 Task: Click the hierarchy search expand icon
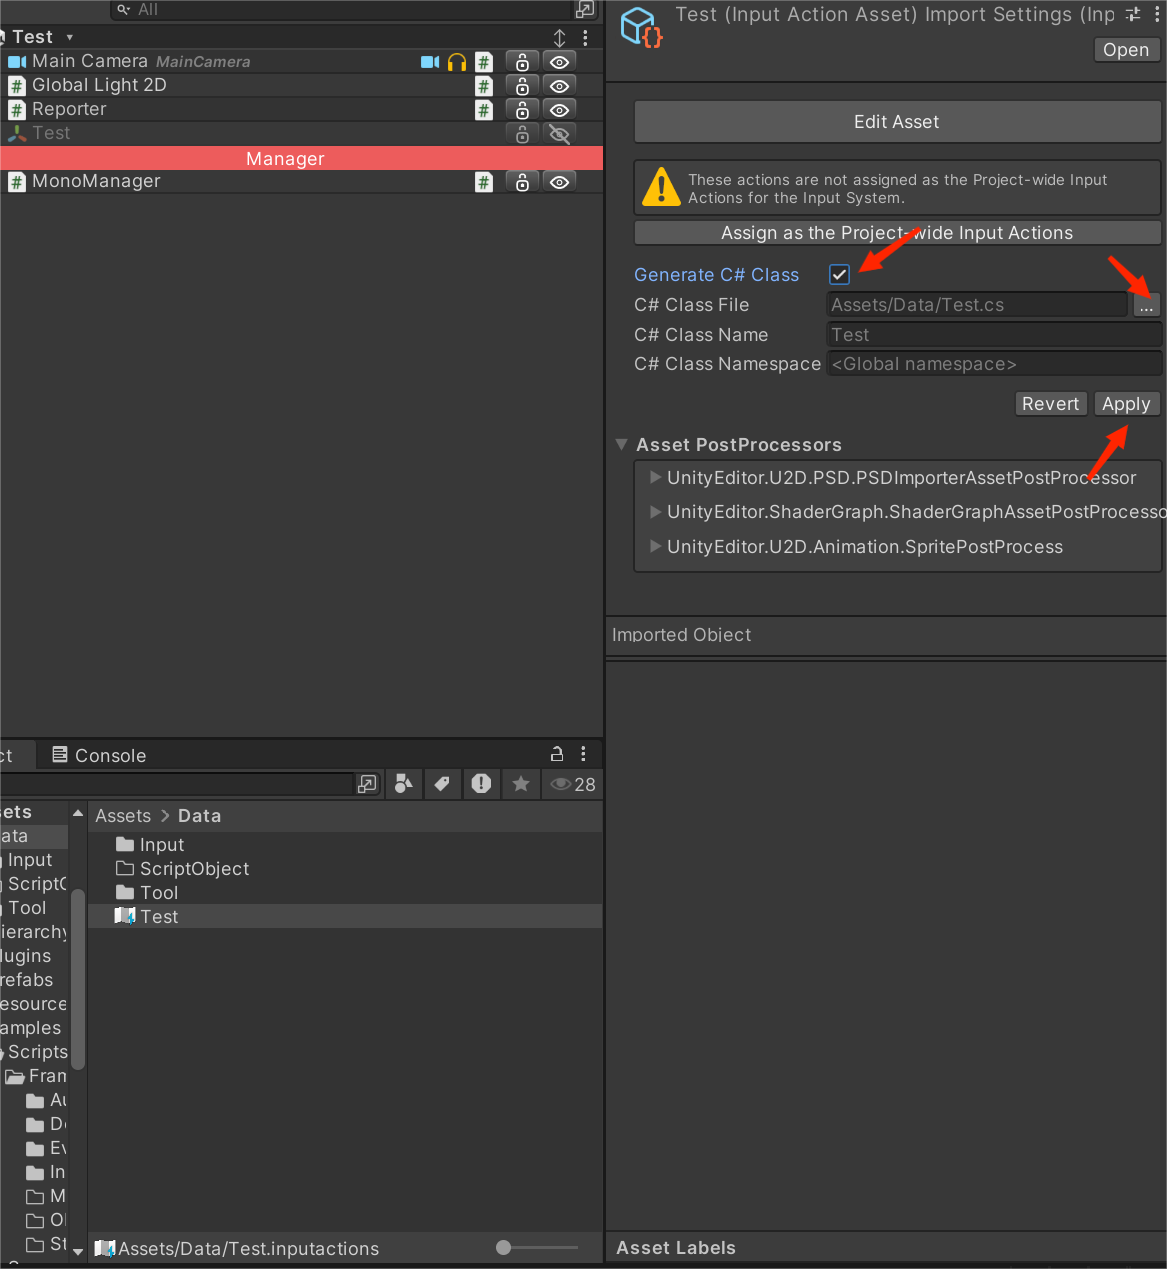coord(585,10)
